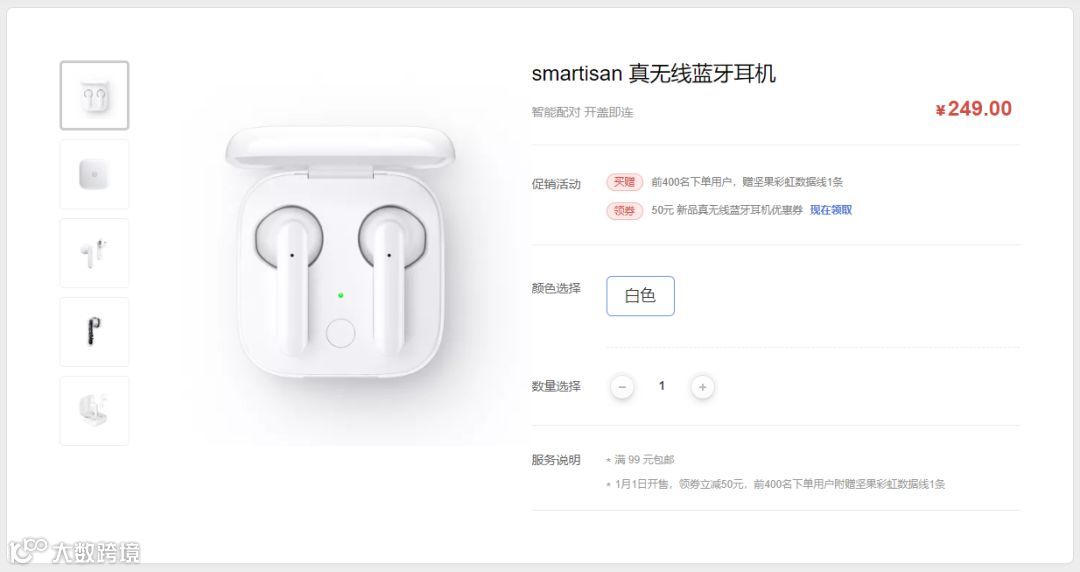Click the 前400名下单用户 gift promotion text

[747, 182]
